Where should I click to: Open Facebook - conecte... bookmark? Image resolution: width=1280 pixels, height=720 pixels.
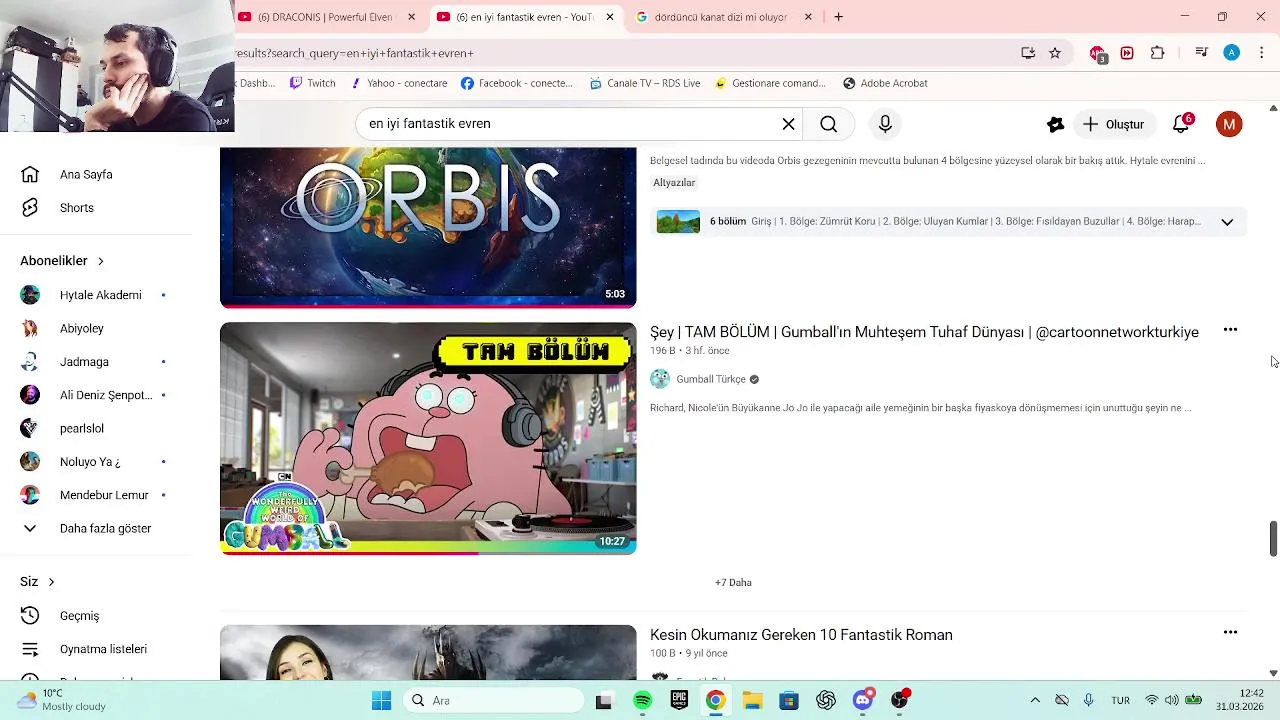[517, 83]
